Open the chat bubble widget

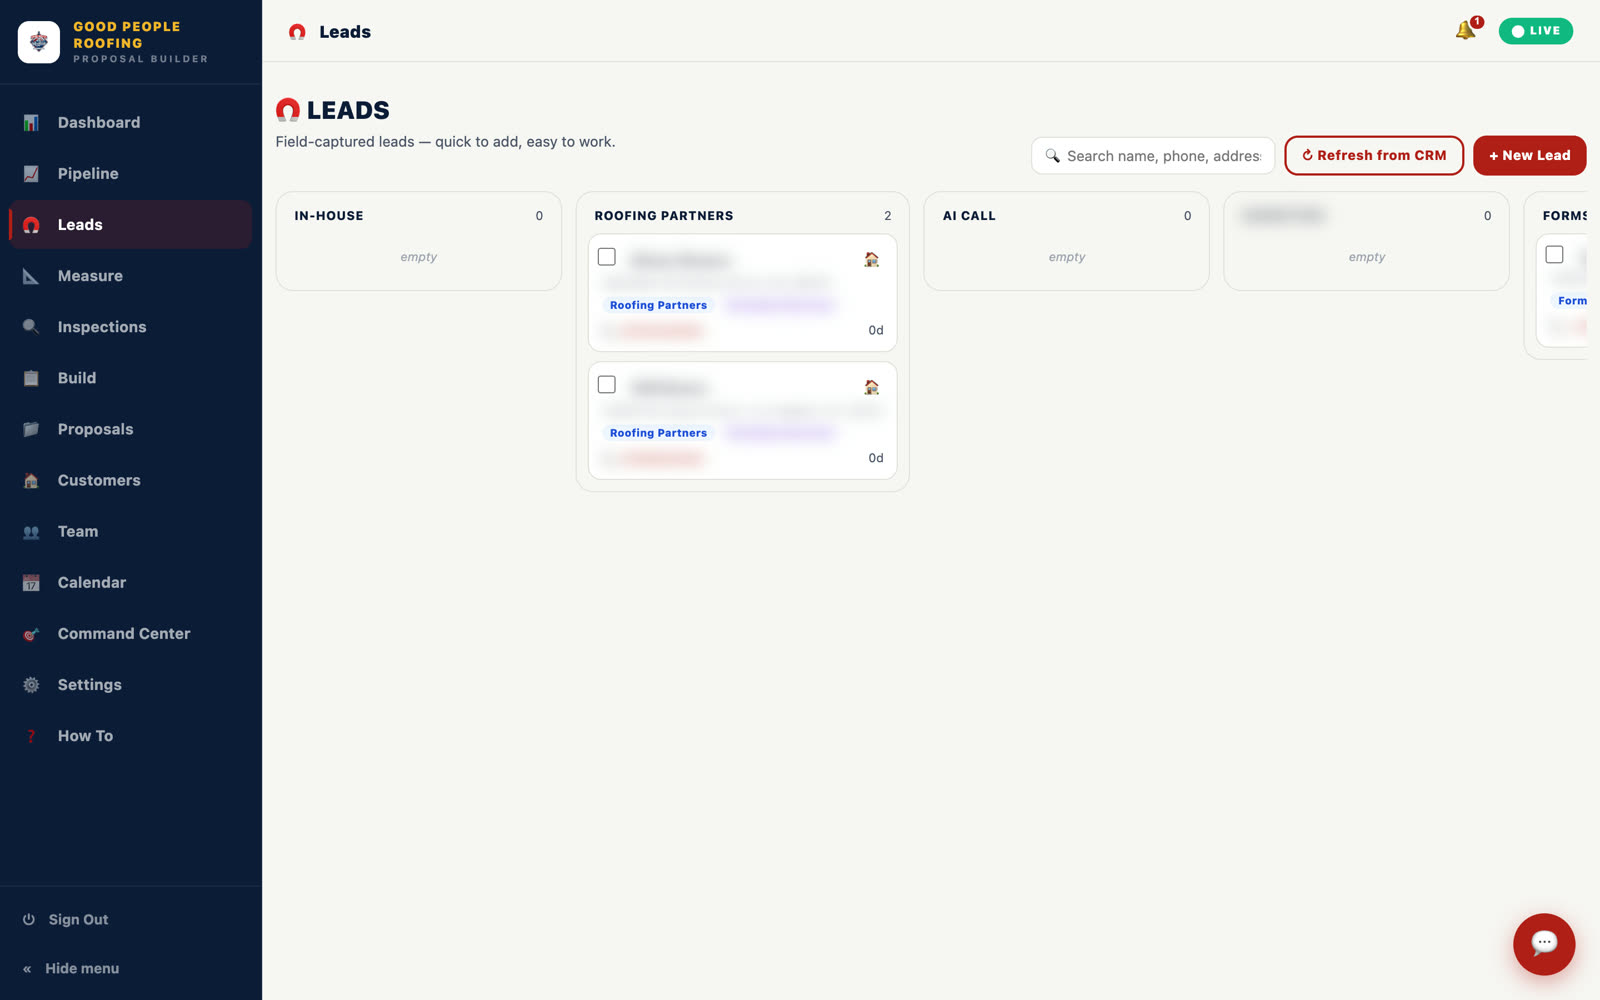coord(1544,943)
